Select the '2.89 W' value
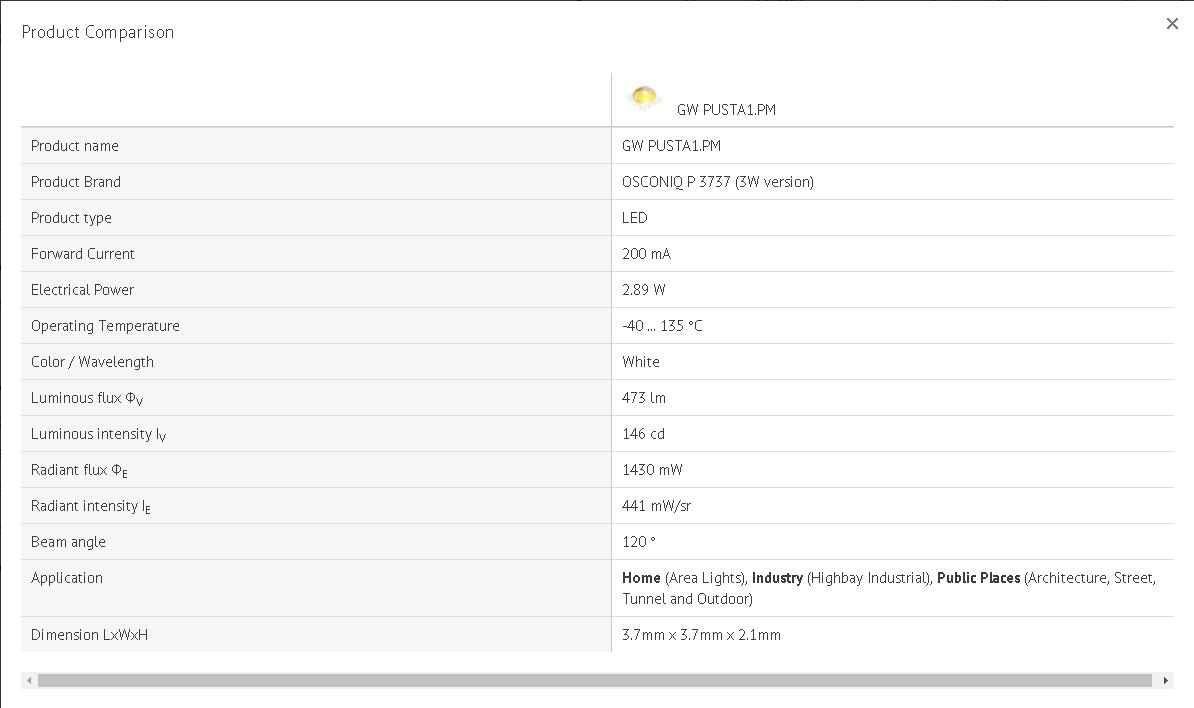The image size is (1194, 708). point(643,289)
